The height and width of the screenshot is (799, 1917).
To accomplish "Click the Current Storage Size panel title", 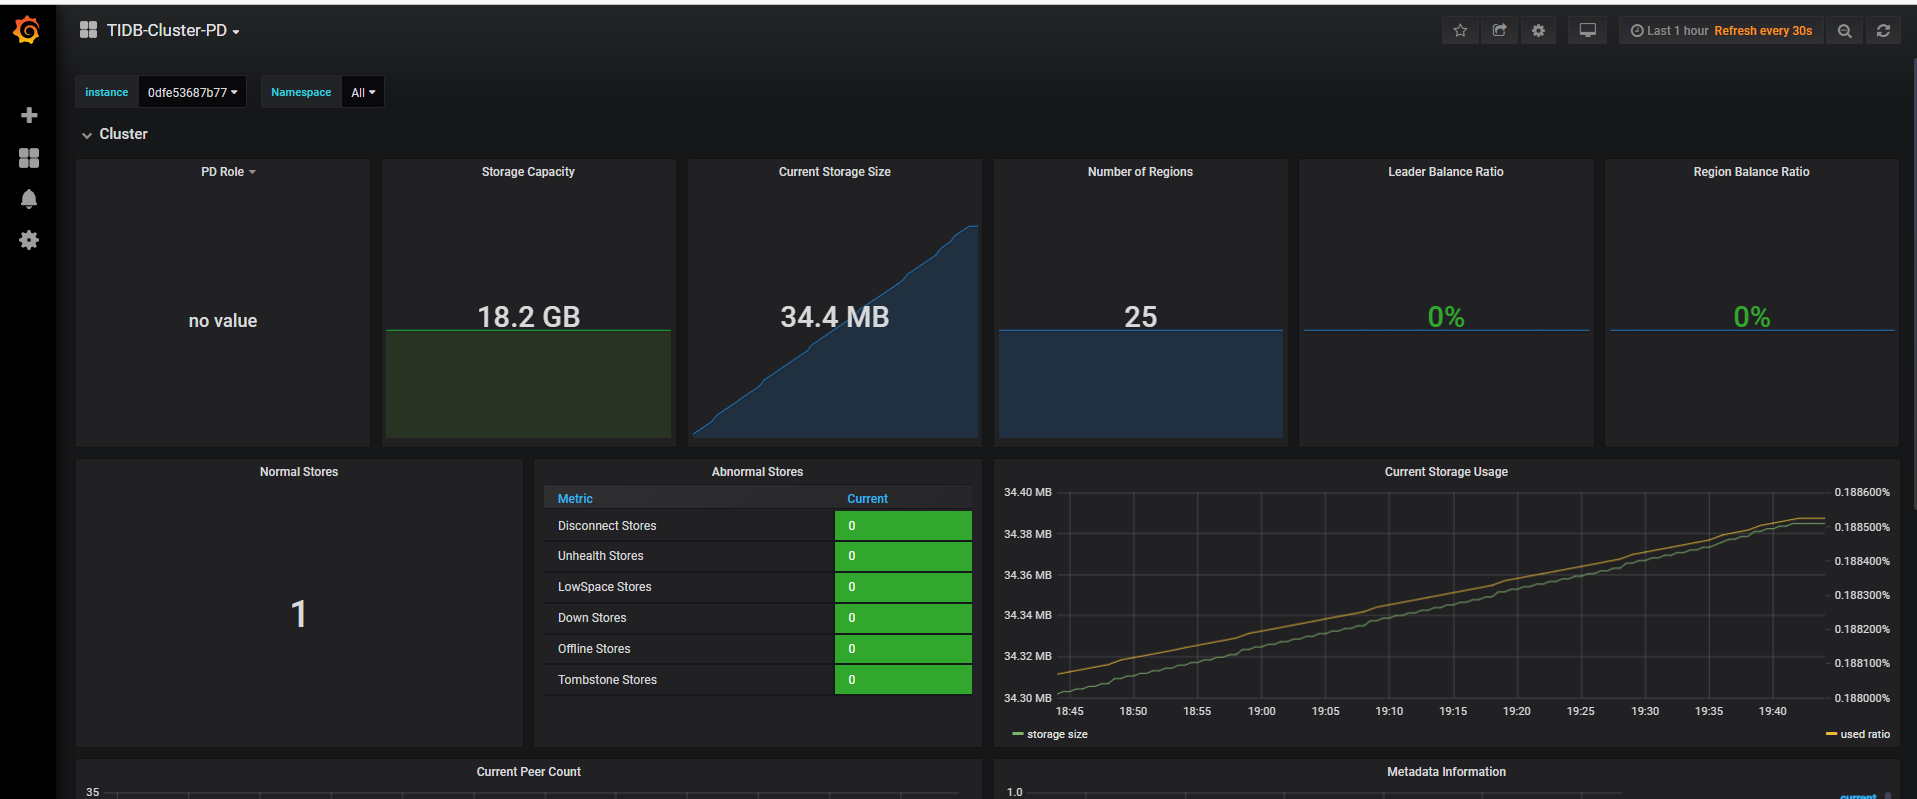I will (x=834, y=172).
